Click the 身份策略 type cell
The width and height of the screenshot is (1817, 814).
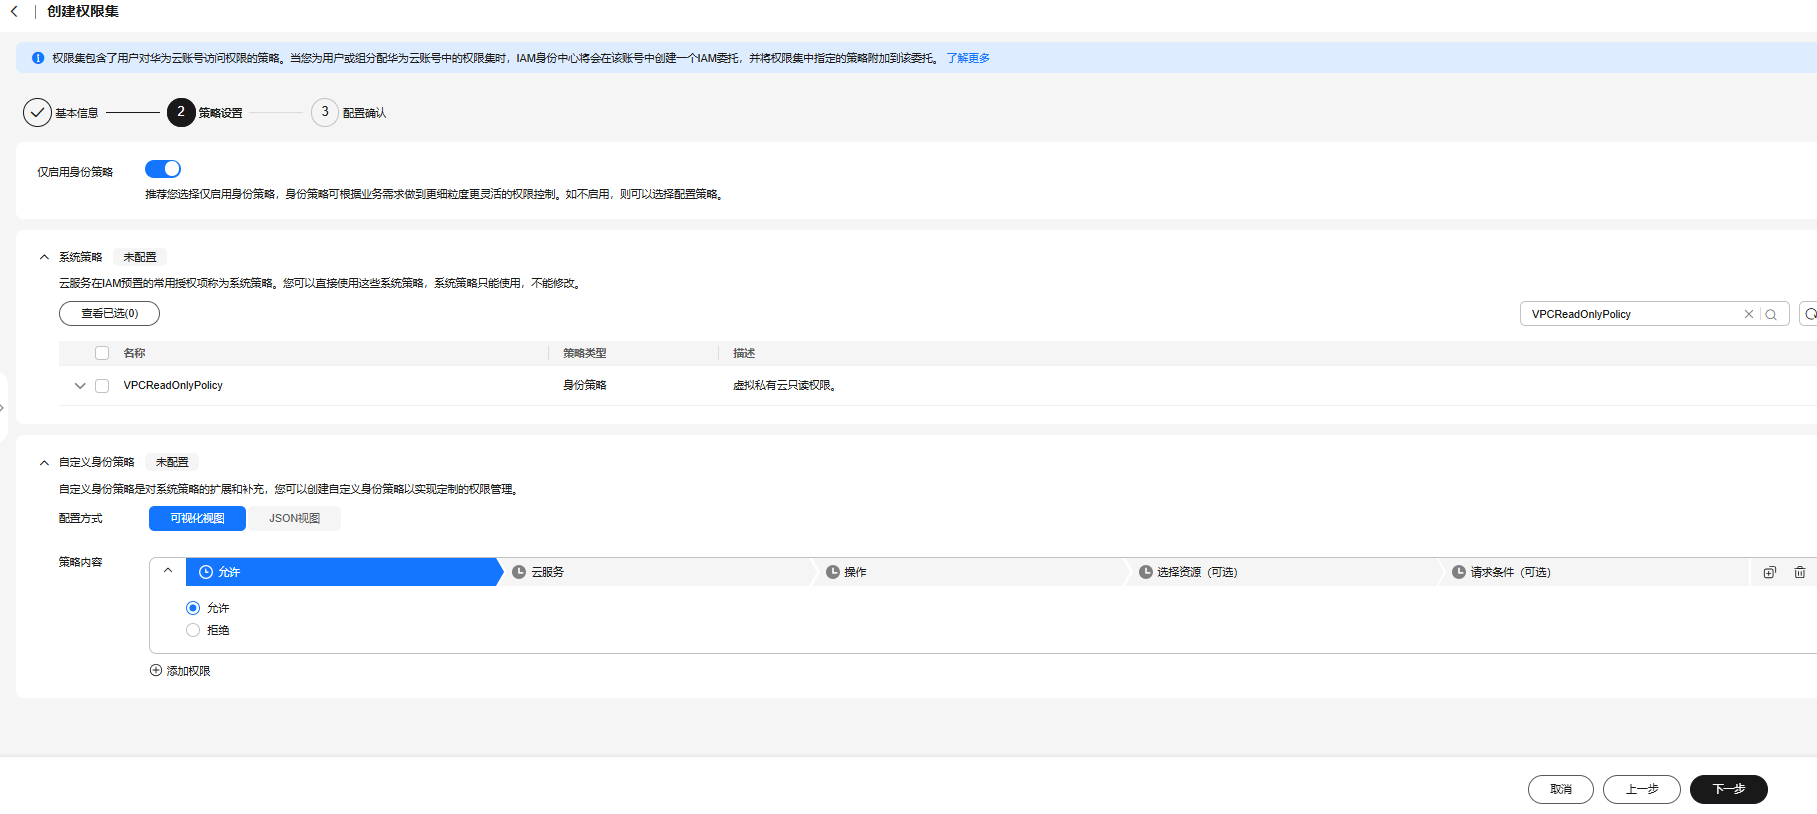tap(585, 385)
